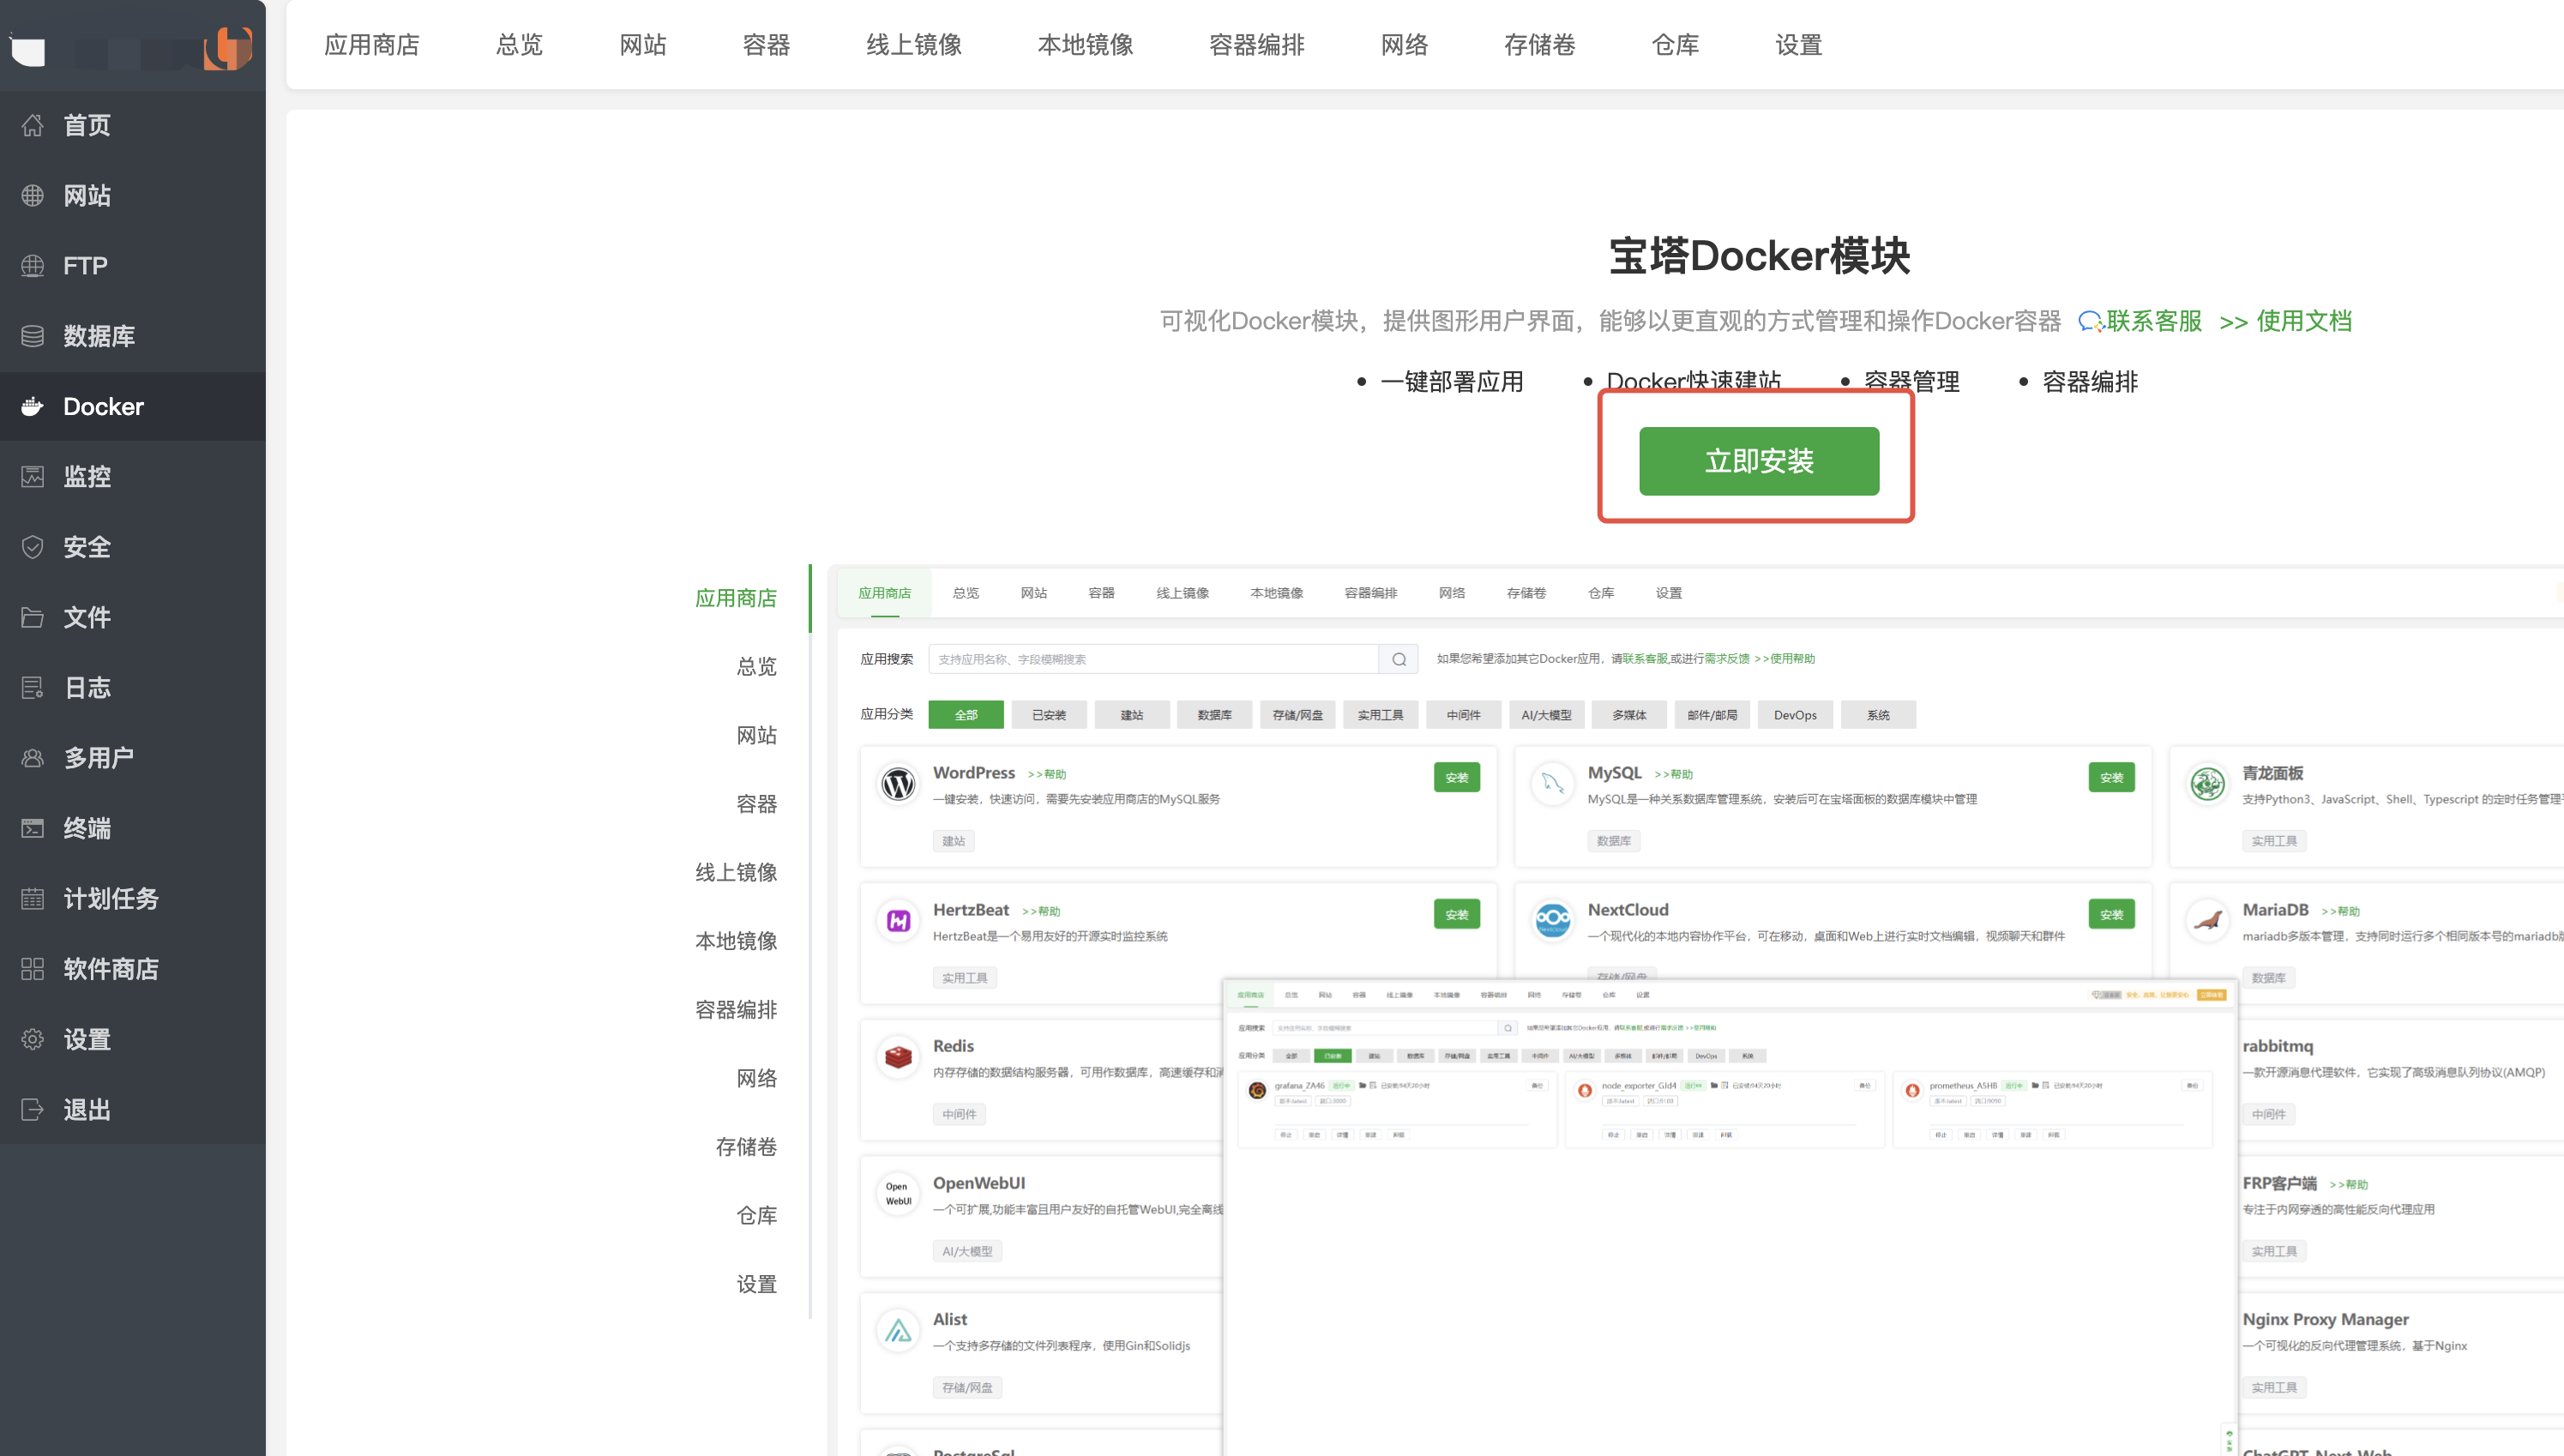Open the 容器编排 tab in top bar
Screen dimensions: 2564x1456
coord(1256,45)
